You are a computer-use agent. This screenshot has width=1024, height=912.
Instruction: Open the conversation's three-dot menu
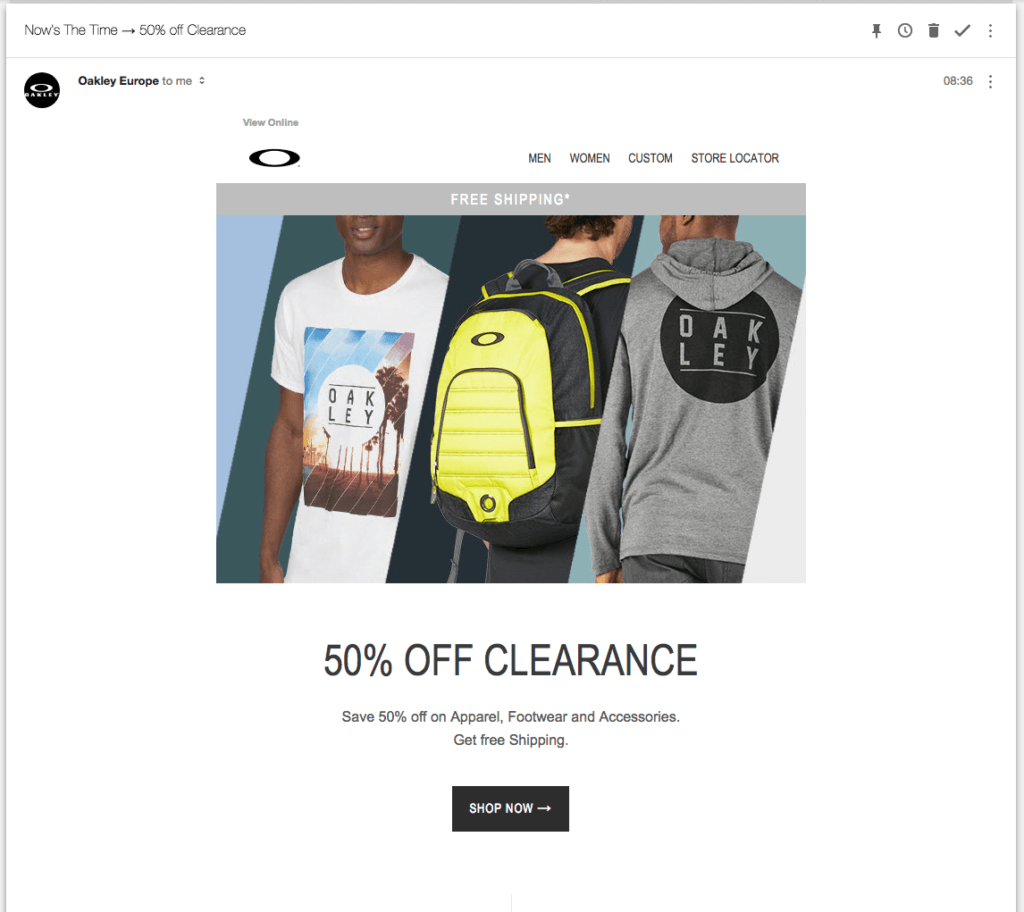(990, 31)
